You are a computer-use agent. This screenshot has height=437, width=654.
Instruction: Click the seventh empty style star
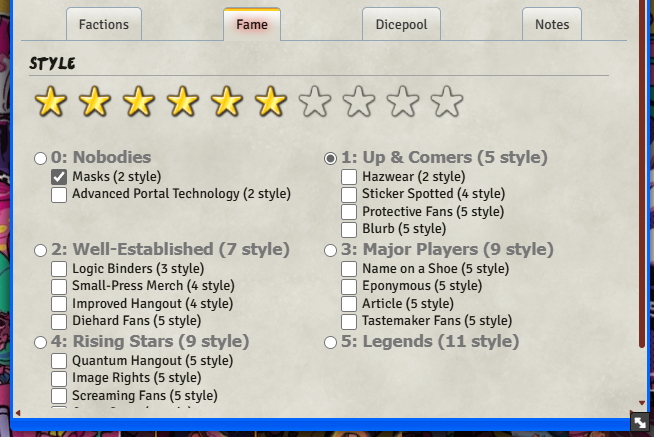pyautogui.click(x=315, y=101)
